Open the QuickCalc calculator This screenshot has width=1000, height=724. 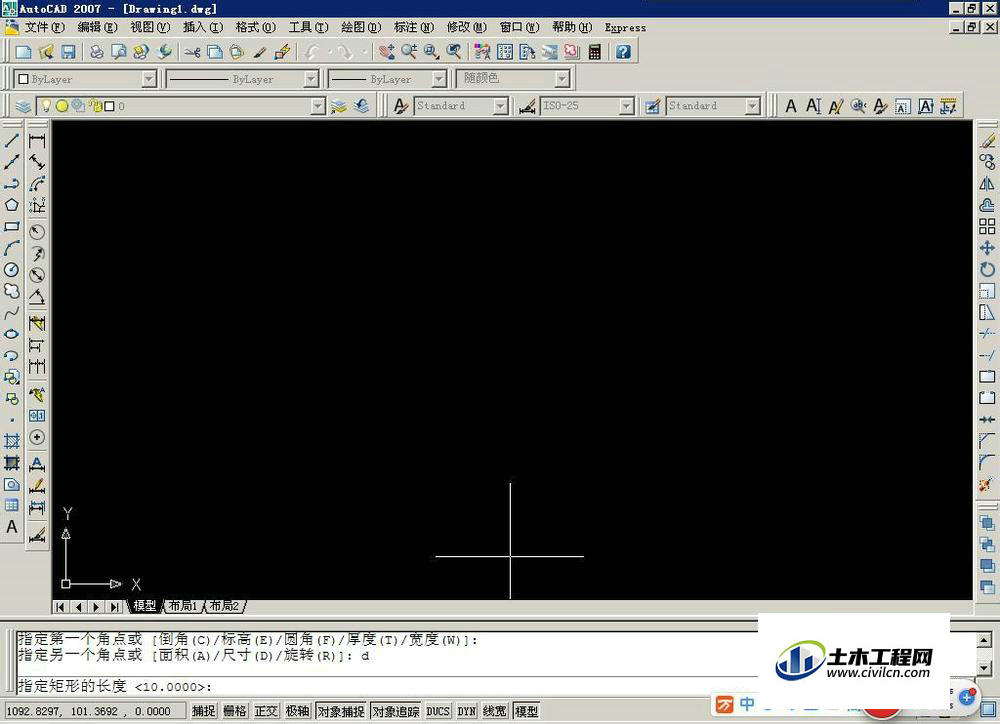pyautogui.click(x=594, y=52)
